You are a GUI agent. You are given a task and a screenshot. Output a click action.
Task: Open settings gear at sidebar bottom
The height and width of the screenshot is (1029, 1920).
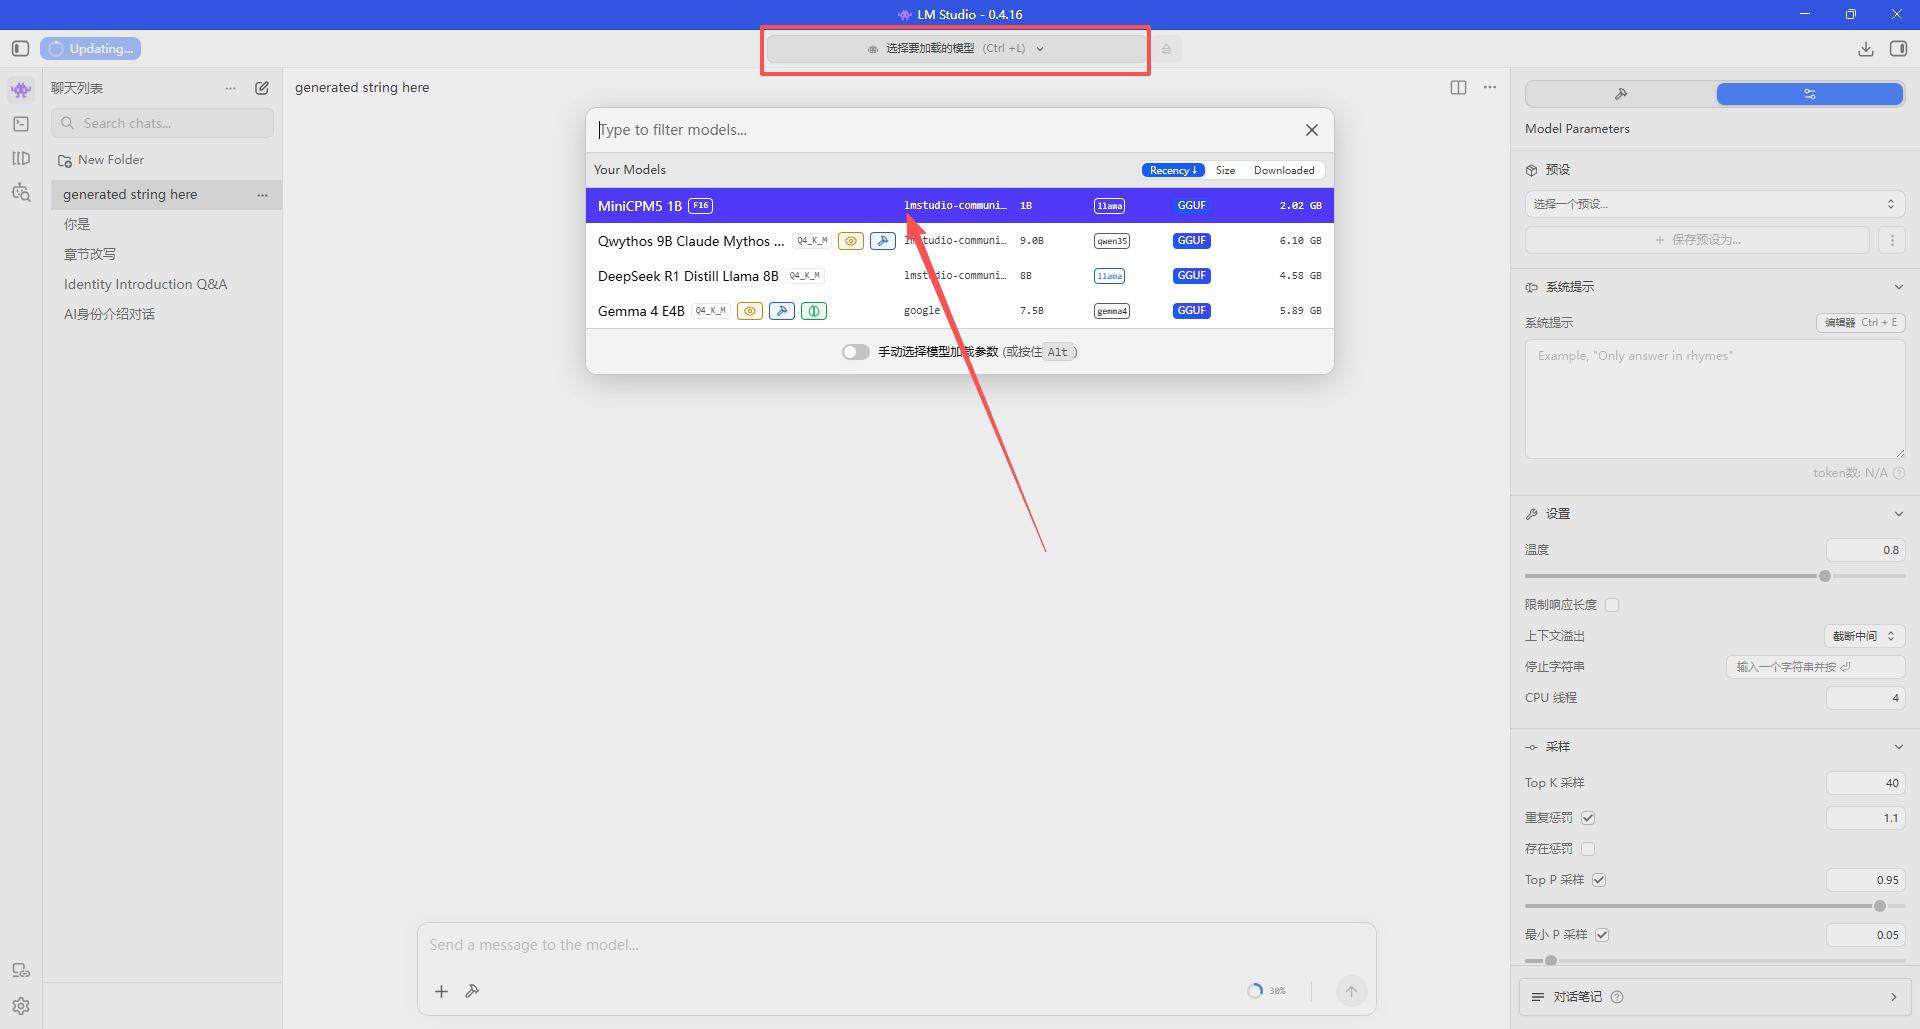pos(21,1006)
